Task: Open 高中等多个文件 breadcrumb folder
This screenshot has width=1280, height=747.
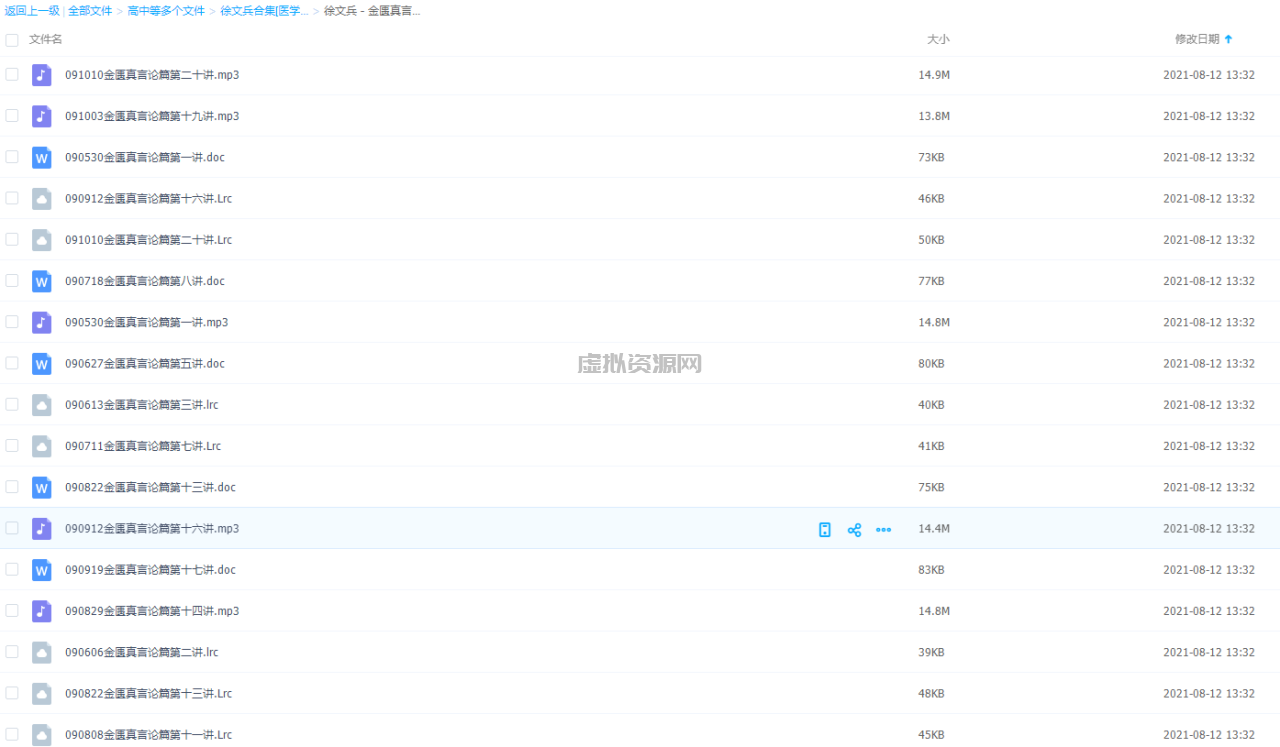Action: pos(166,11)
